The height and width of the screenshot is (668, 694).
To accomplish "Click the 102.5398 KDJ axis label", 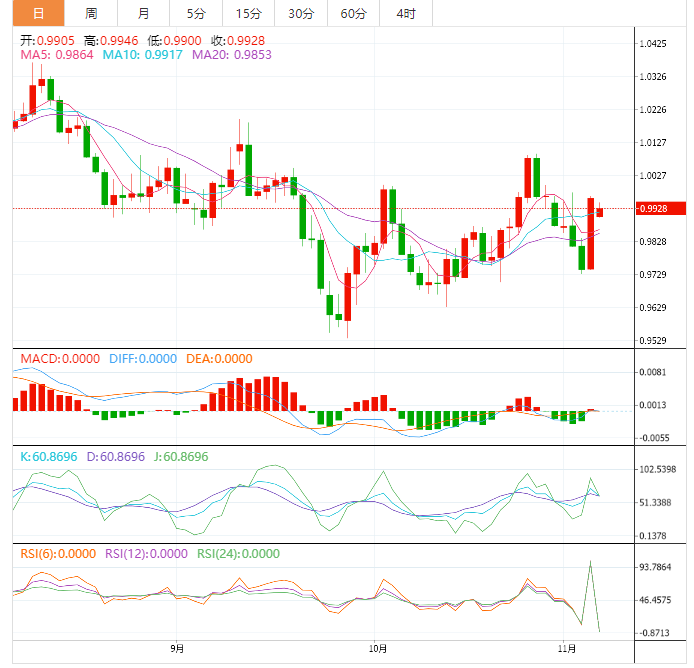I will pos(658,470).
